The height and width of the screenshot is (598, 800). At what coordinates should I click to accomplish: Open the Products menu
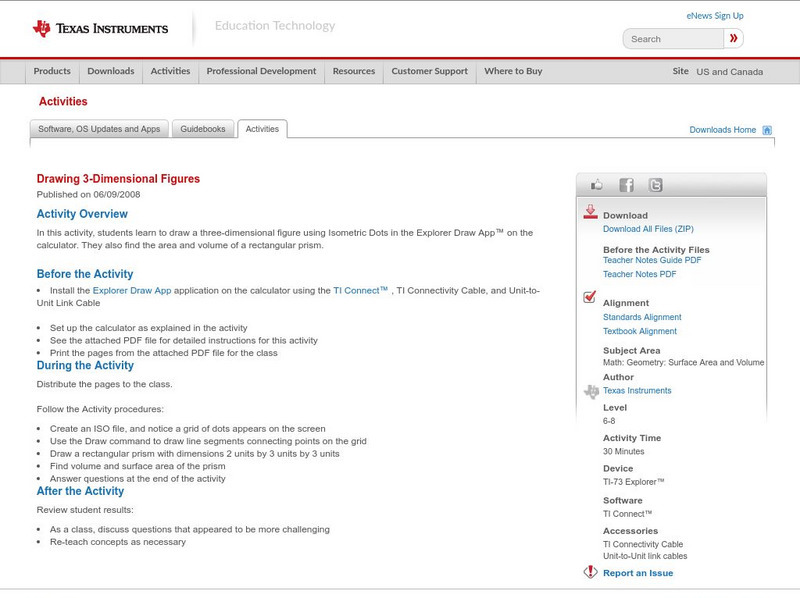point(52,72)
